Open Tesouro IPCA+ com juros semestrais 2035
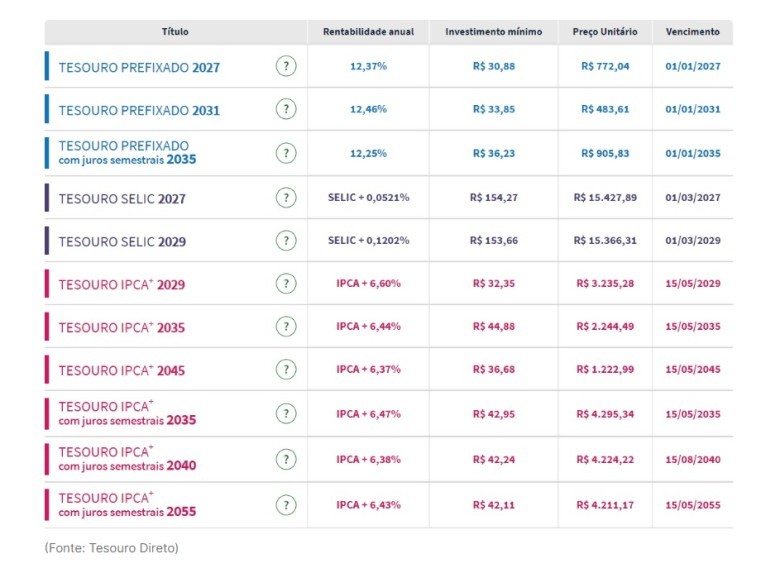 (127, 413)
